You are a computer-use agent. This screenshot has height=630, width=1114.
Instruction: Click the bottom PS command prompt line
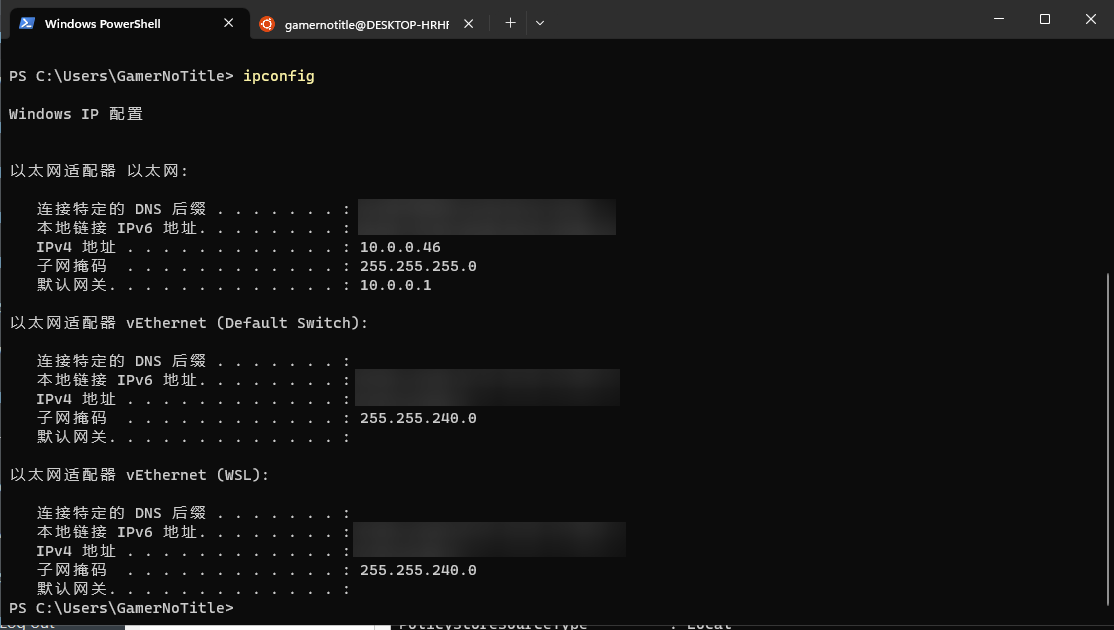(121, 608)
